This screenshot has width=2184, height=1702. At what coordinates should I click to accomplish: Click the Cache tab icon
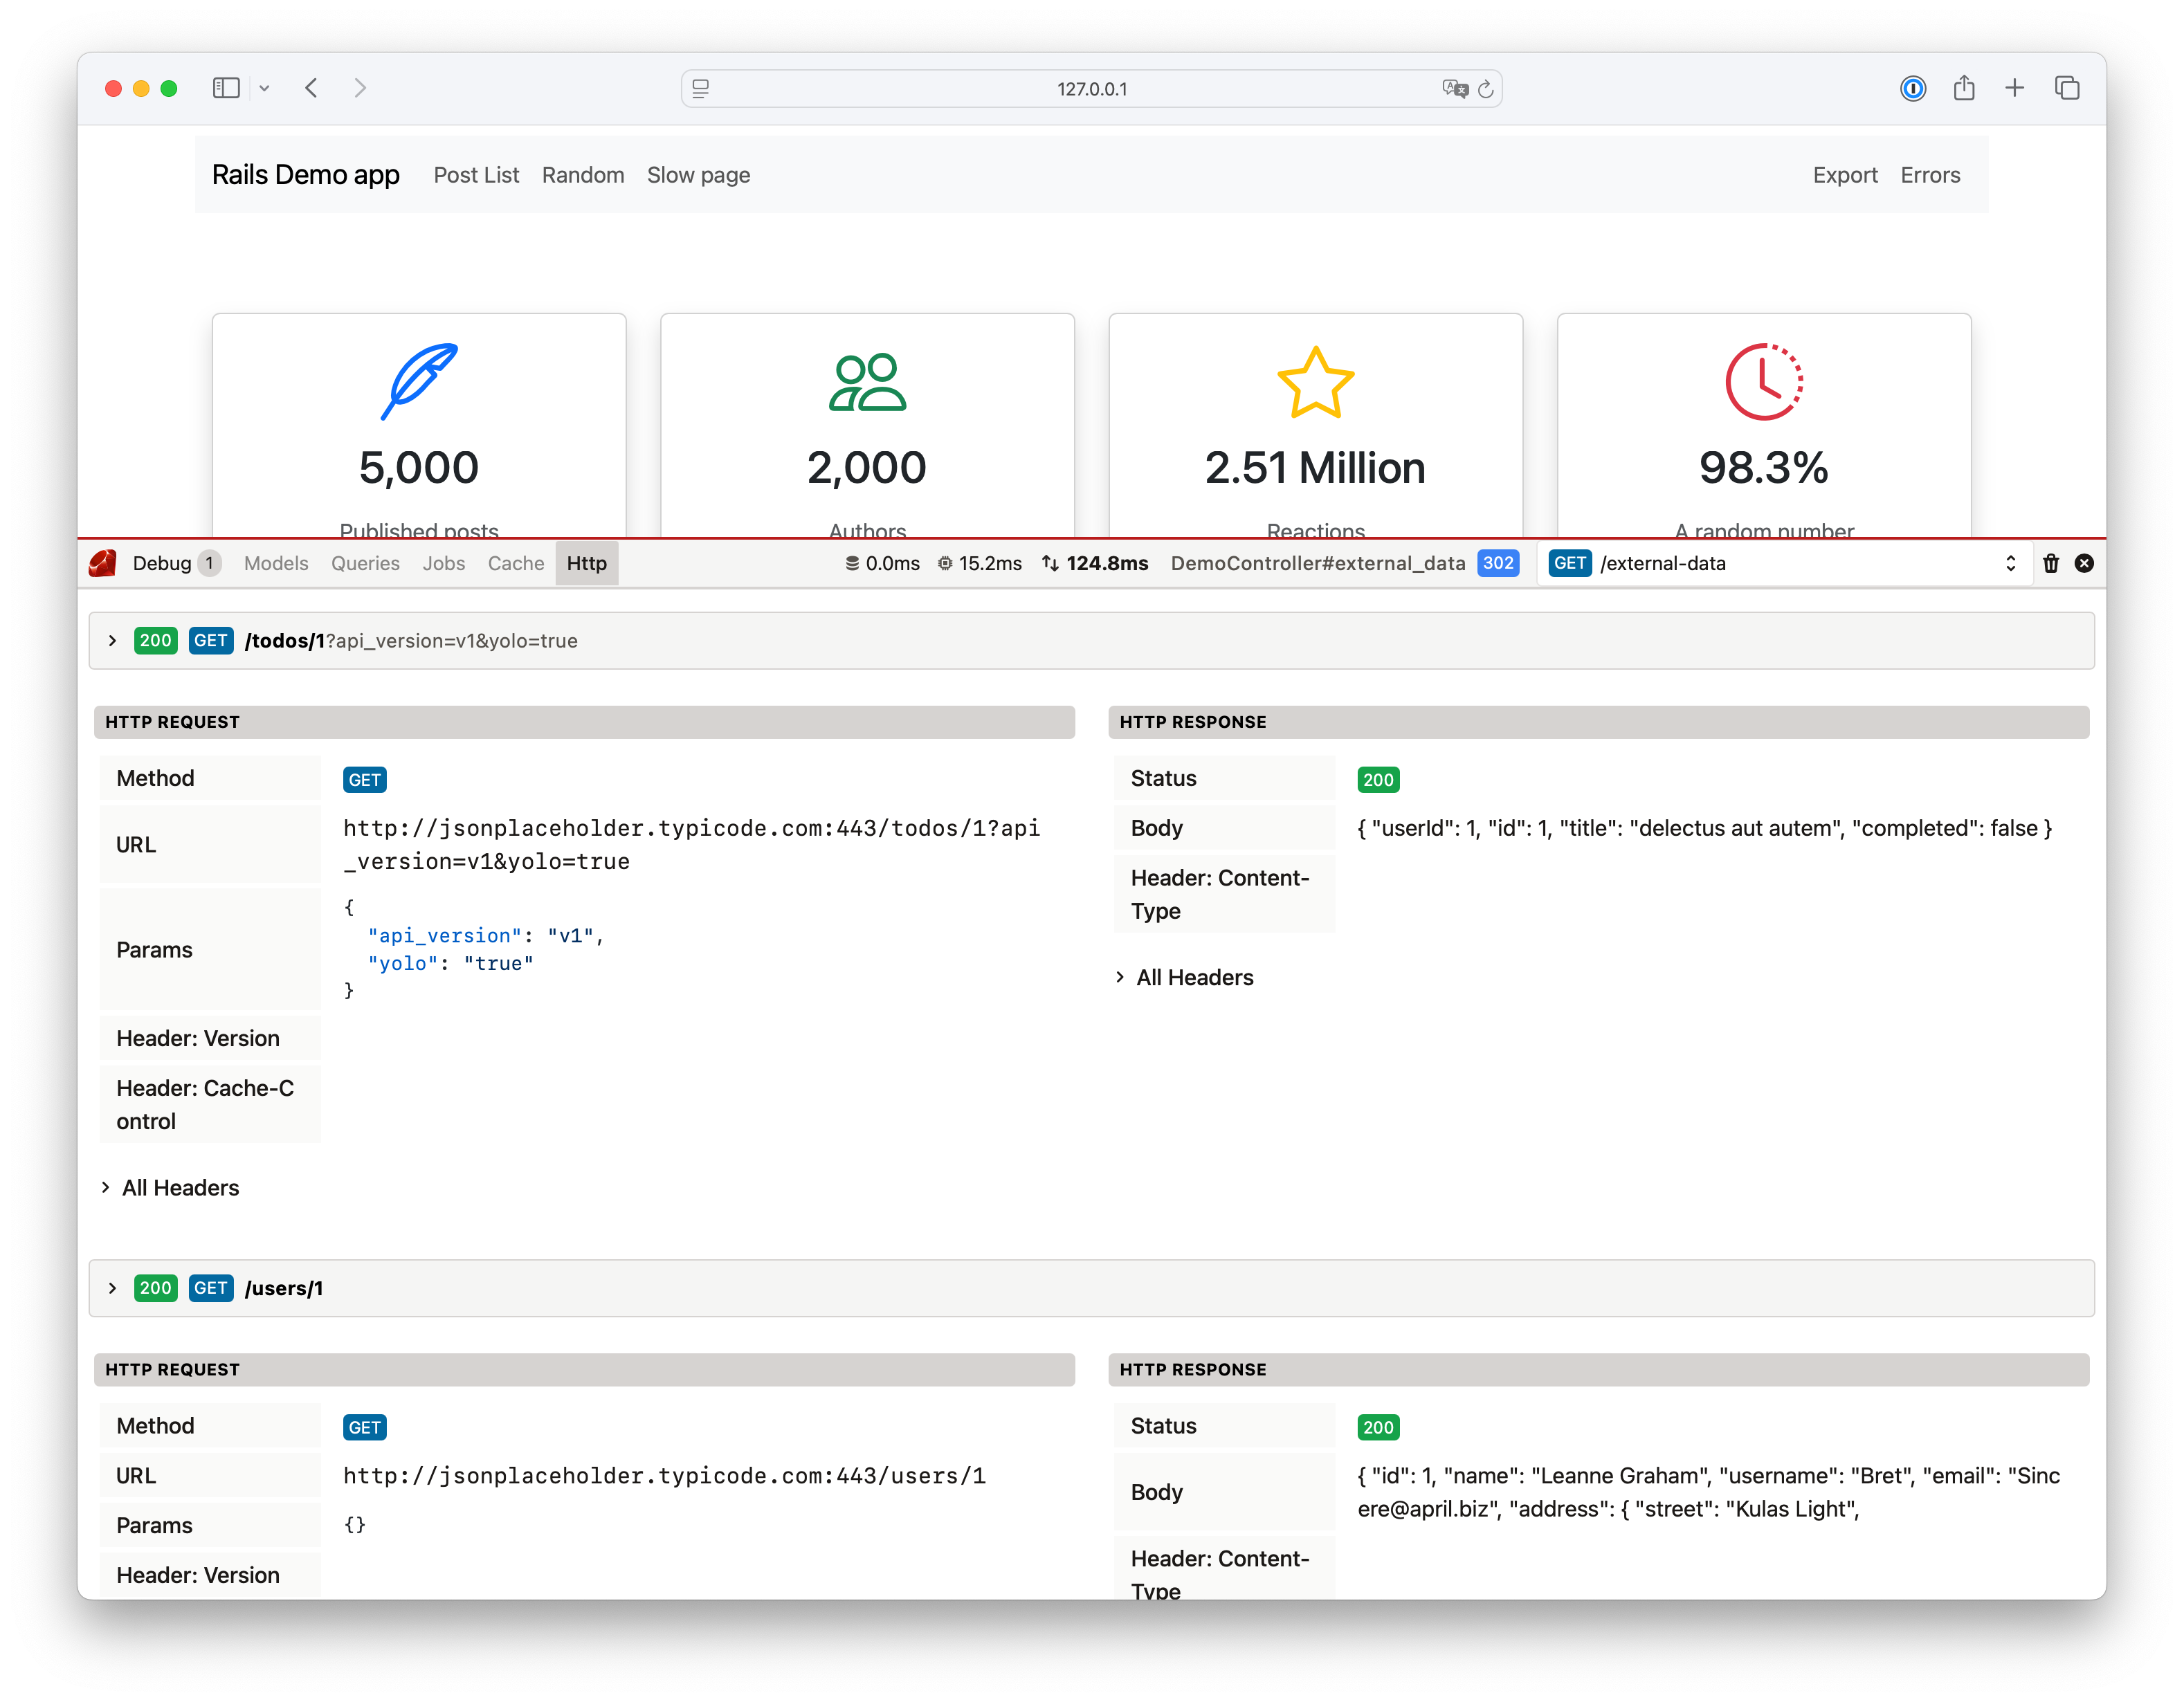point(516,564)
